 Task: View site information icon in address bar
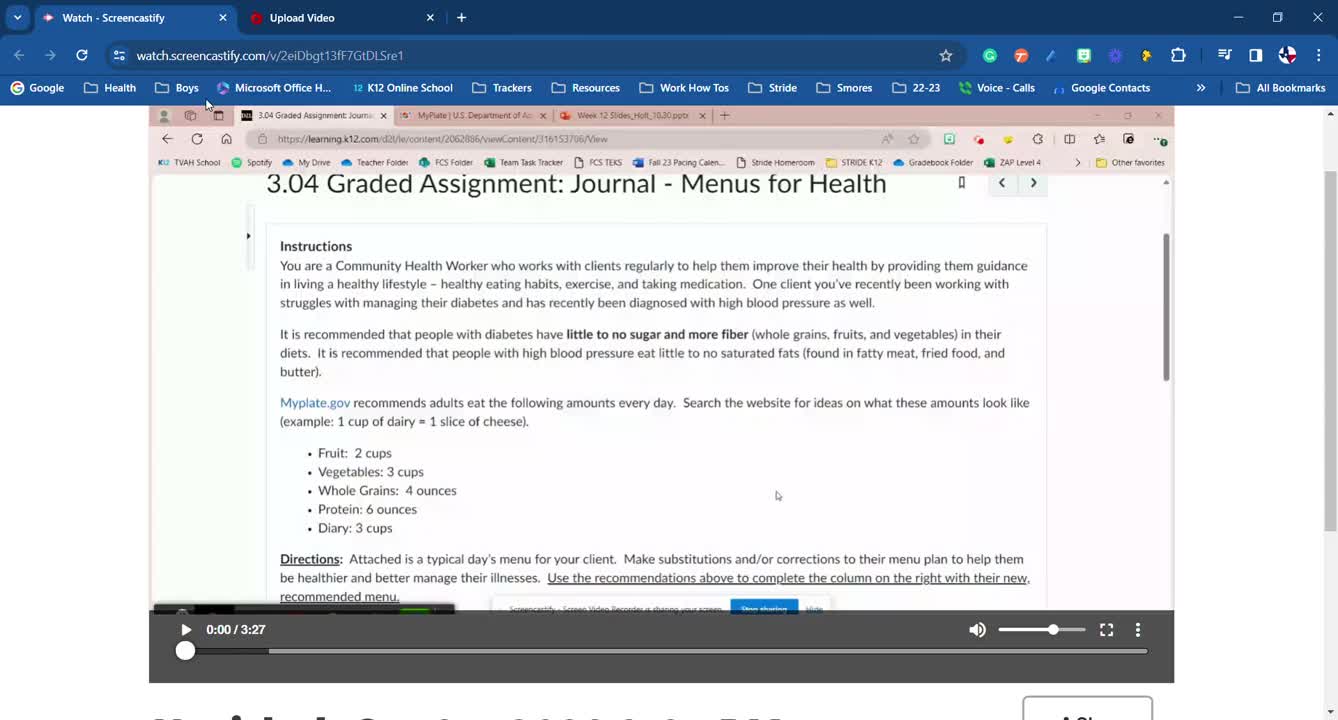pyautogui.click(x=119, y=55)
